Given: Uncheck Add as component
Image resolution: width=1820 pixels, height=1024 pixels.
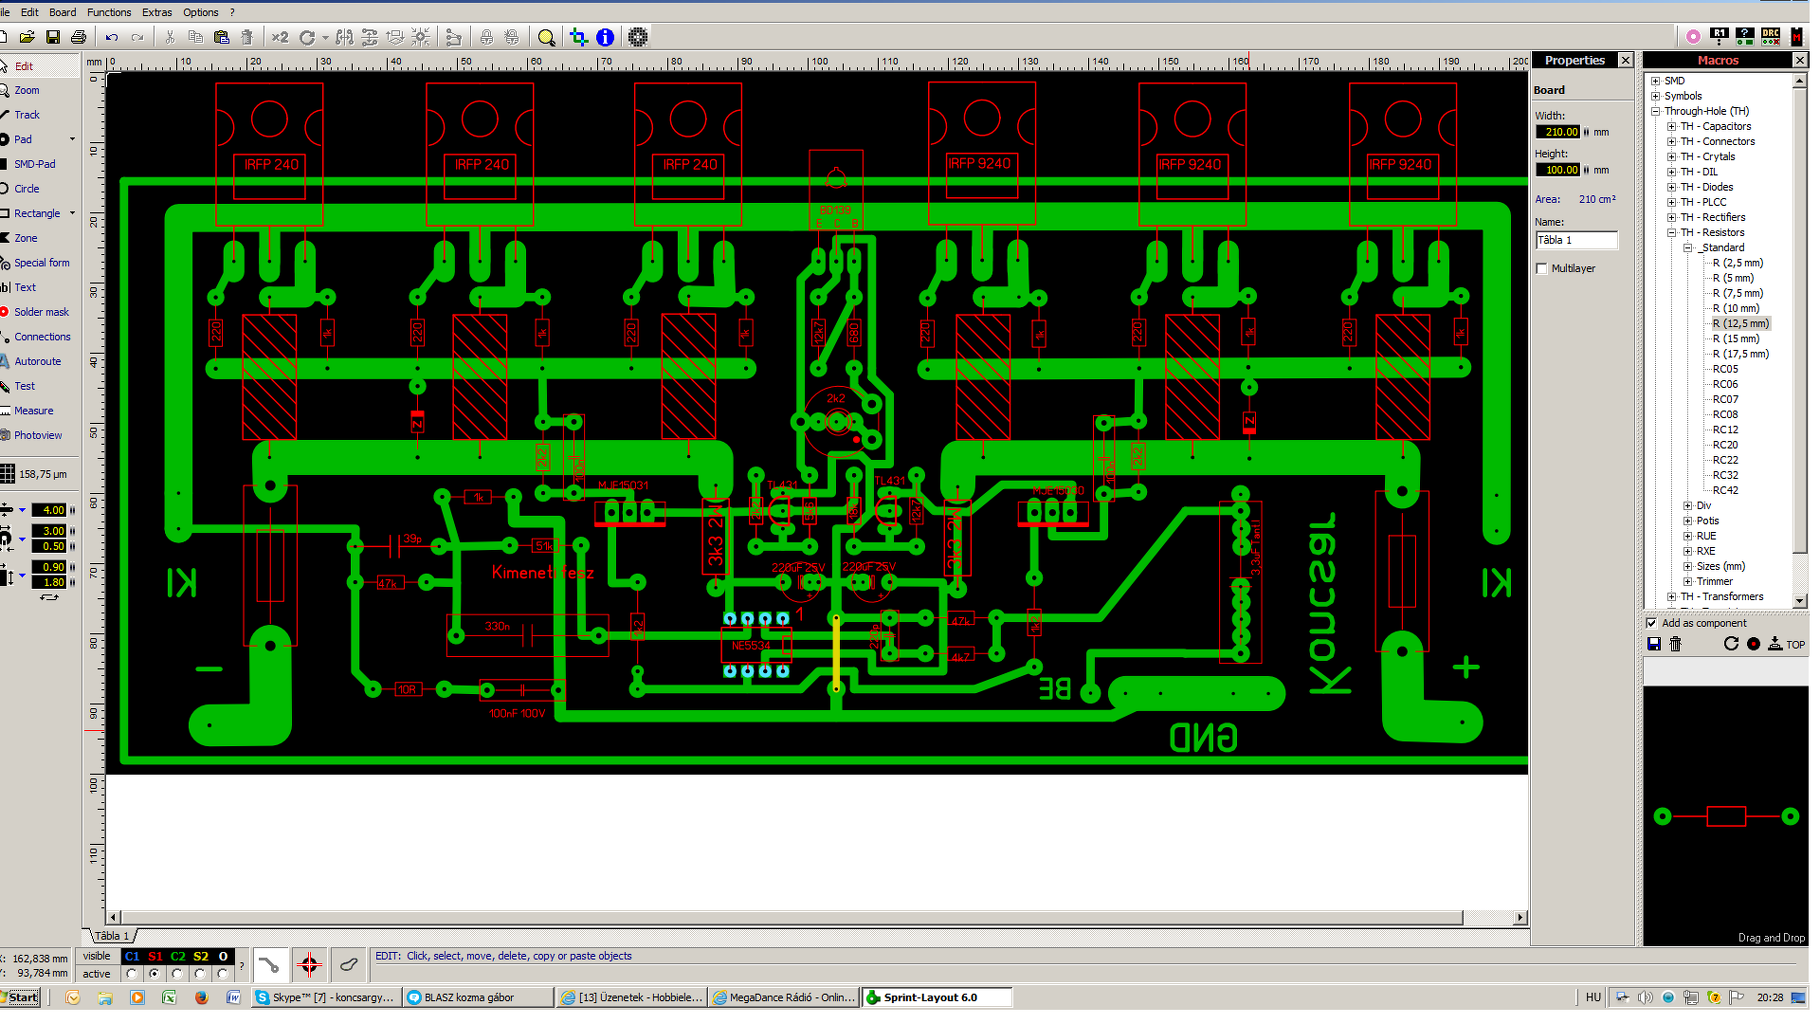Looking at the screenshot, I should tap(1652, 624).
